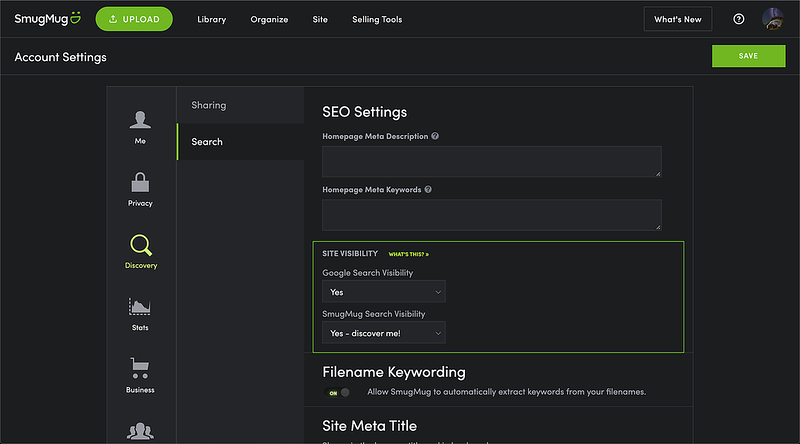Open the Selling Tools menu

point(377,19)
